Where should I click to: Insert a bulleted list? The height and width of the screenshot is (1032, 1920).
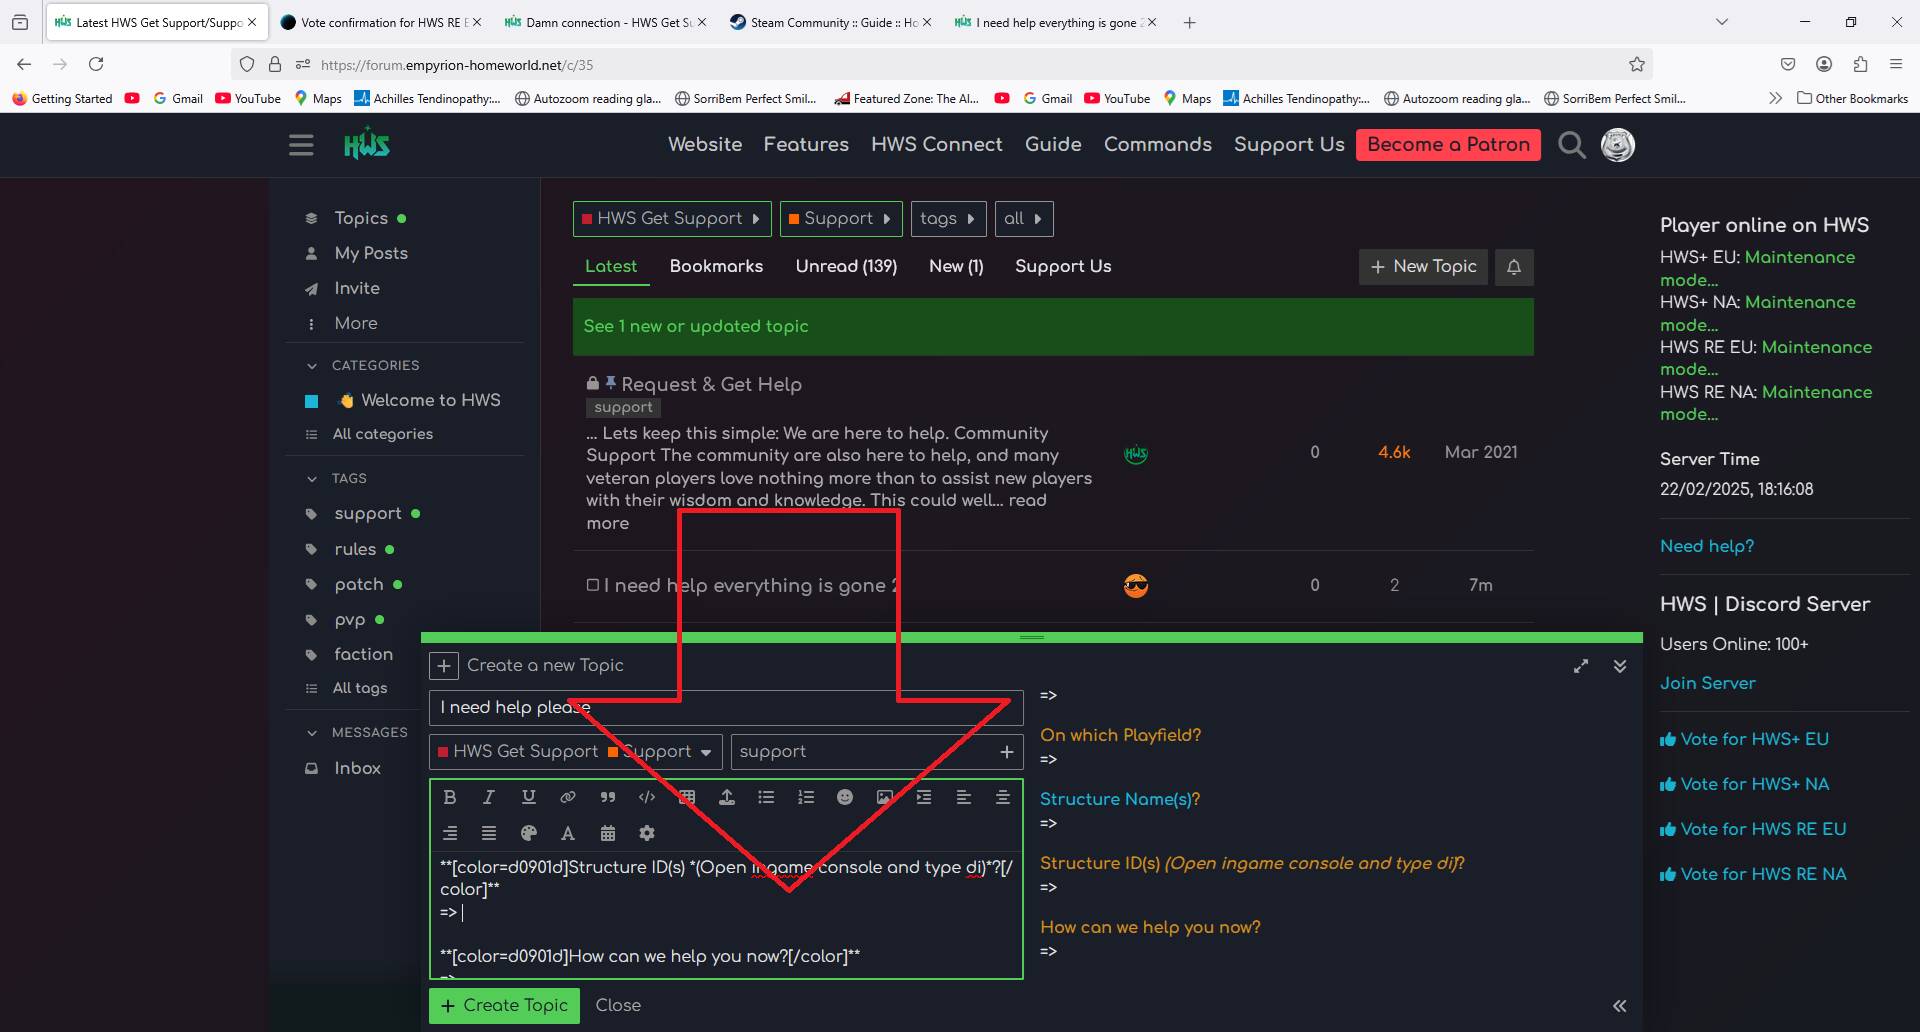766,797
